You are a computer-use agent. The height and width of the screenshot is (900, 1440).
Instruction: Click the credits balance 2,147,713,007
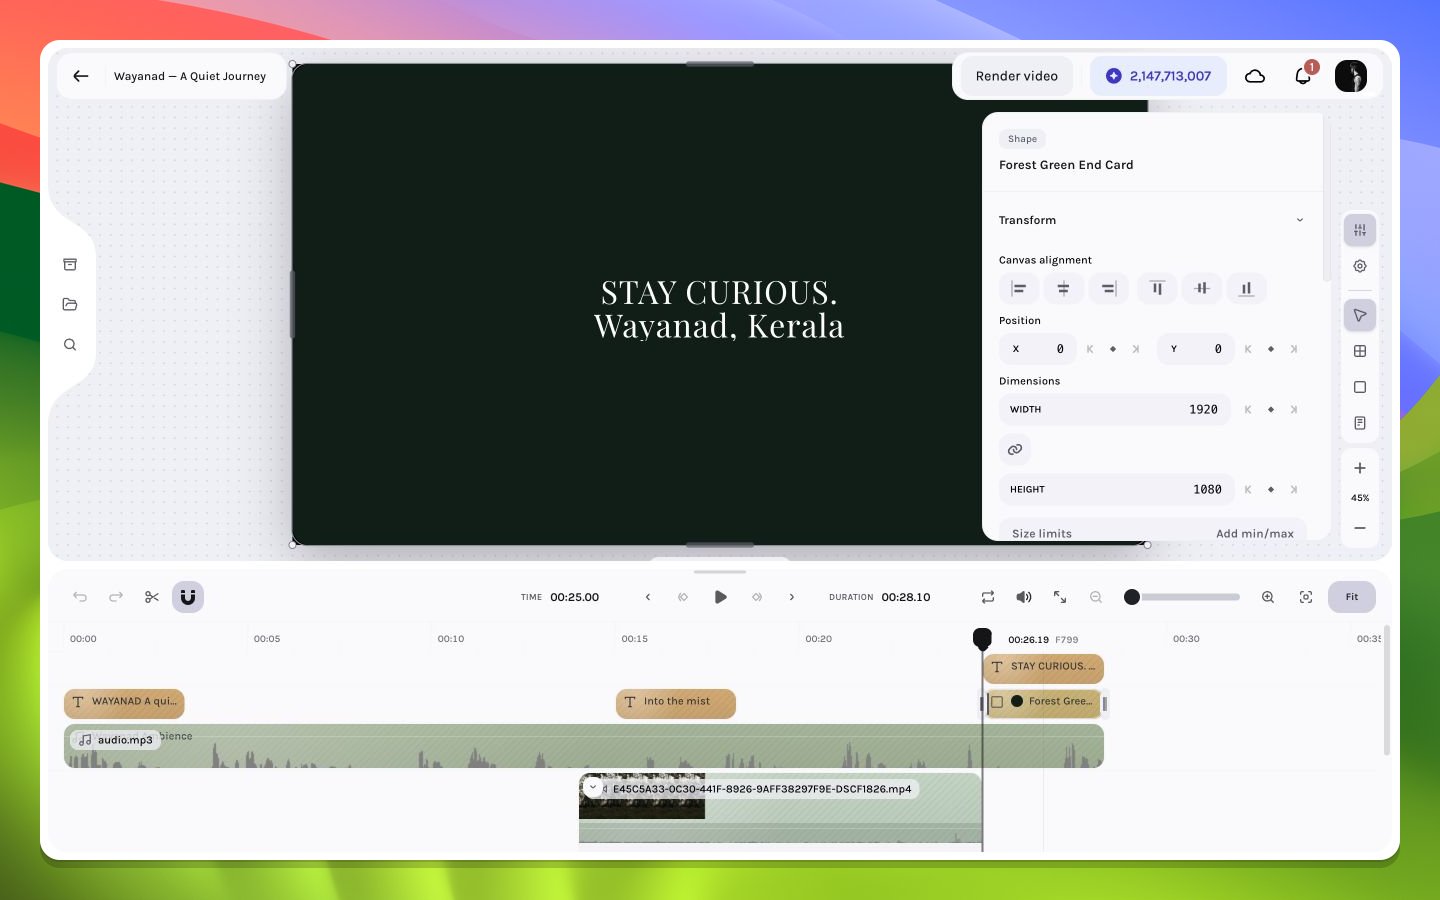tap(1158, 76)
